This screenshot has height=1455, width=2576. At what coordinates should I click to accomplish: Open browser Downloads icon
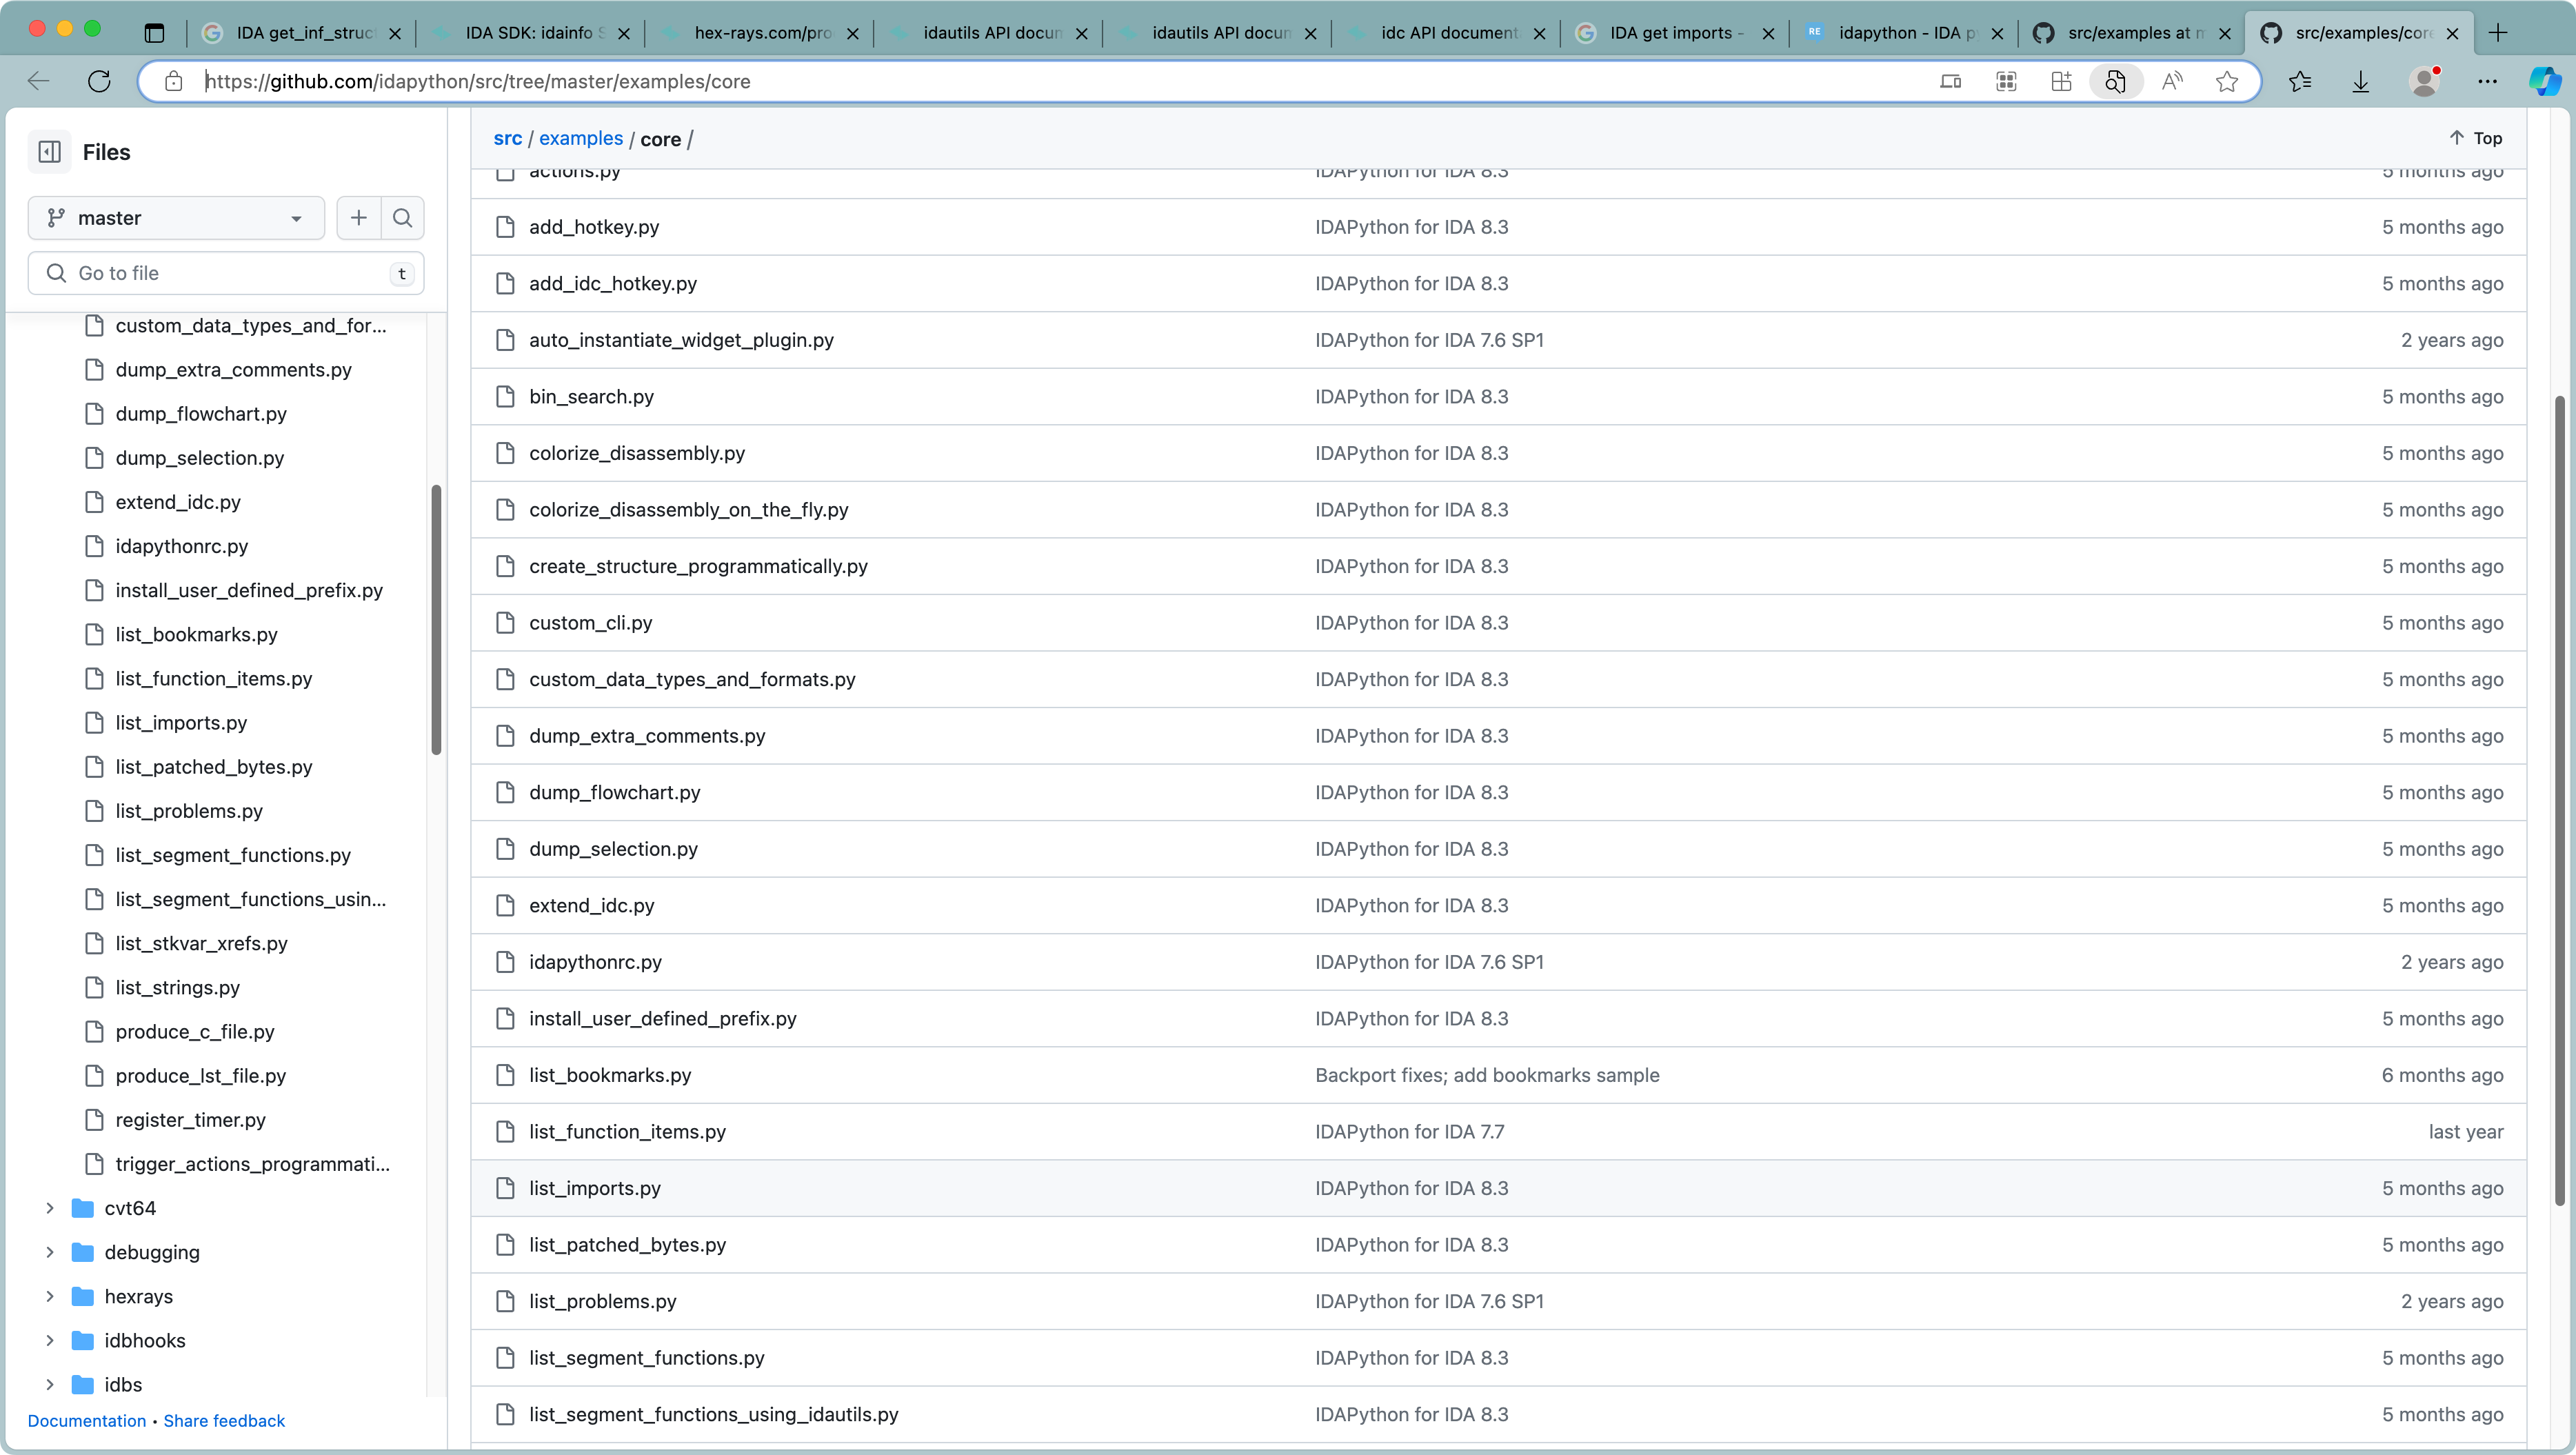(2360, 82)
